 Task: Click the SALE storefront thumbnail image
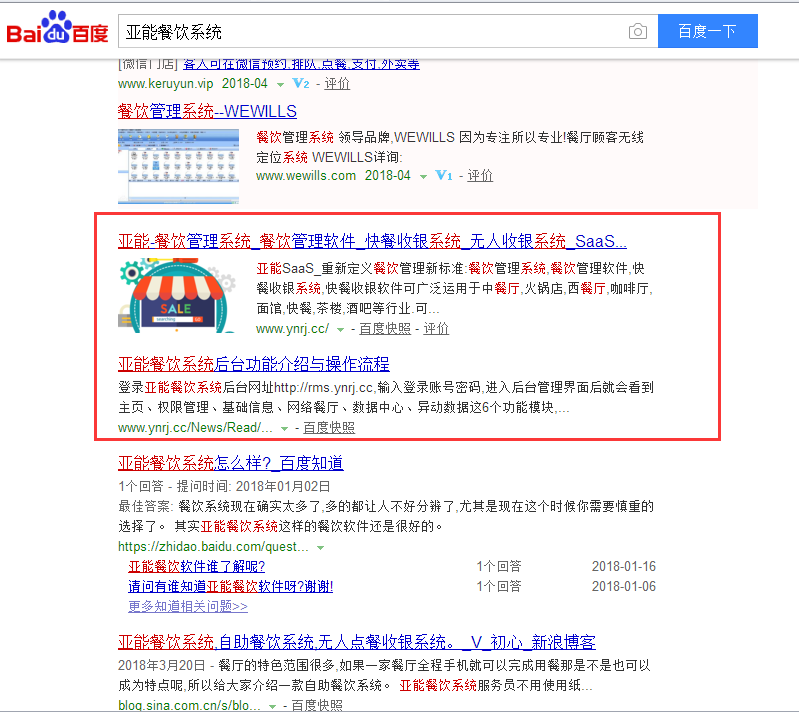point(178,296)
